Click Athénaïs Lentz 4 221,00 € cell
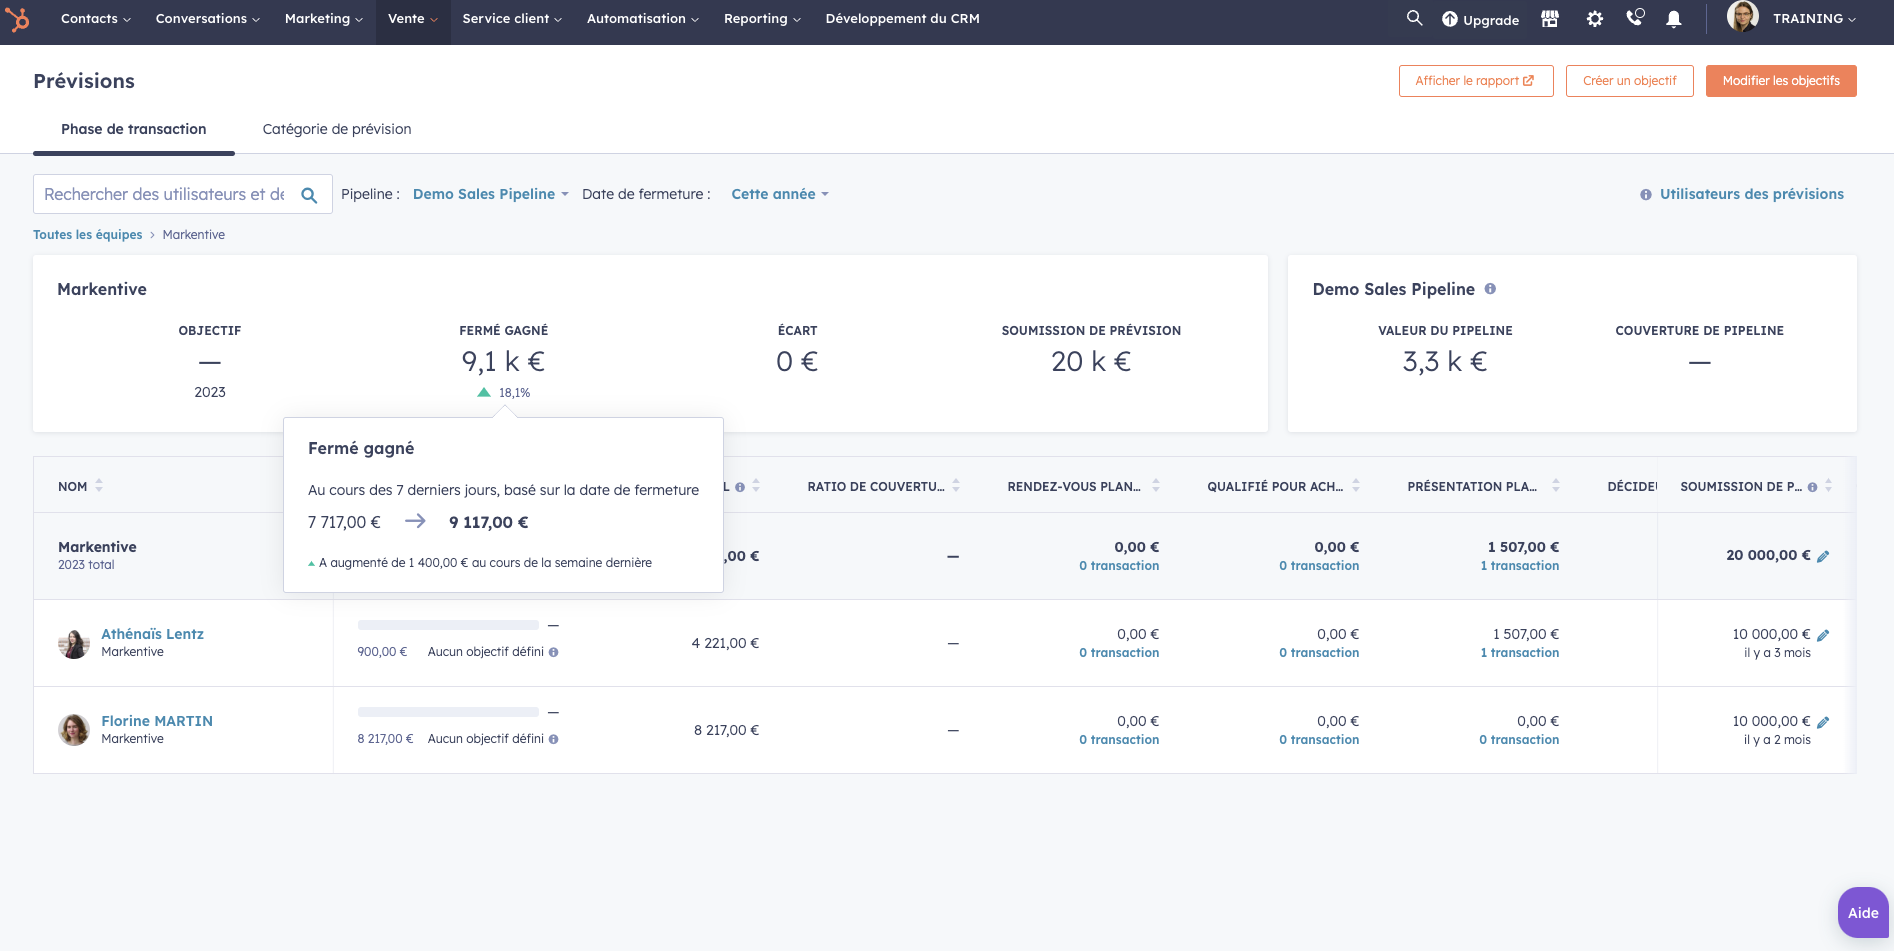Viewport: 1894px width, 951px height. pyautogui.click(x=725, y=643)
